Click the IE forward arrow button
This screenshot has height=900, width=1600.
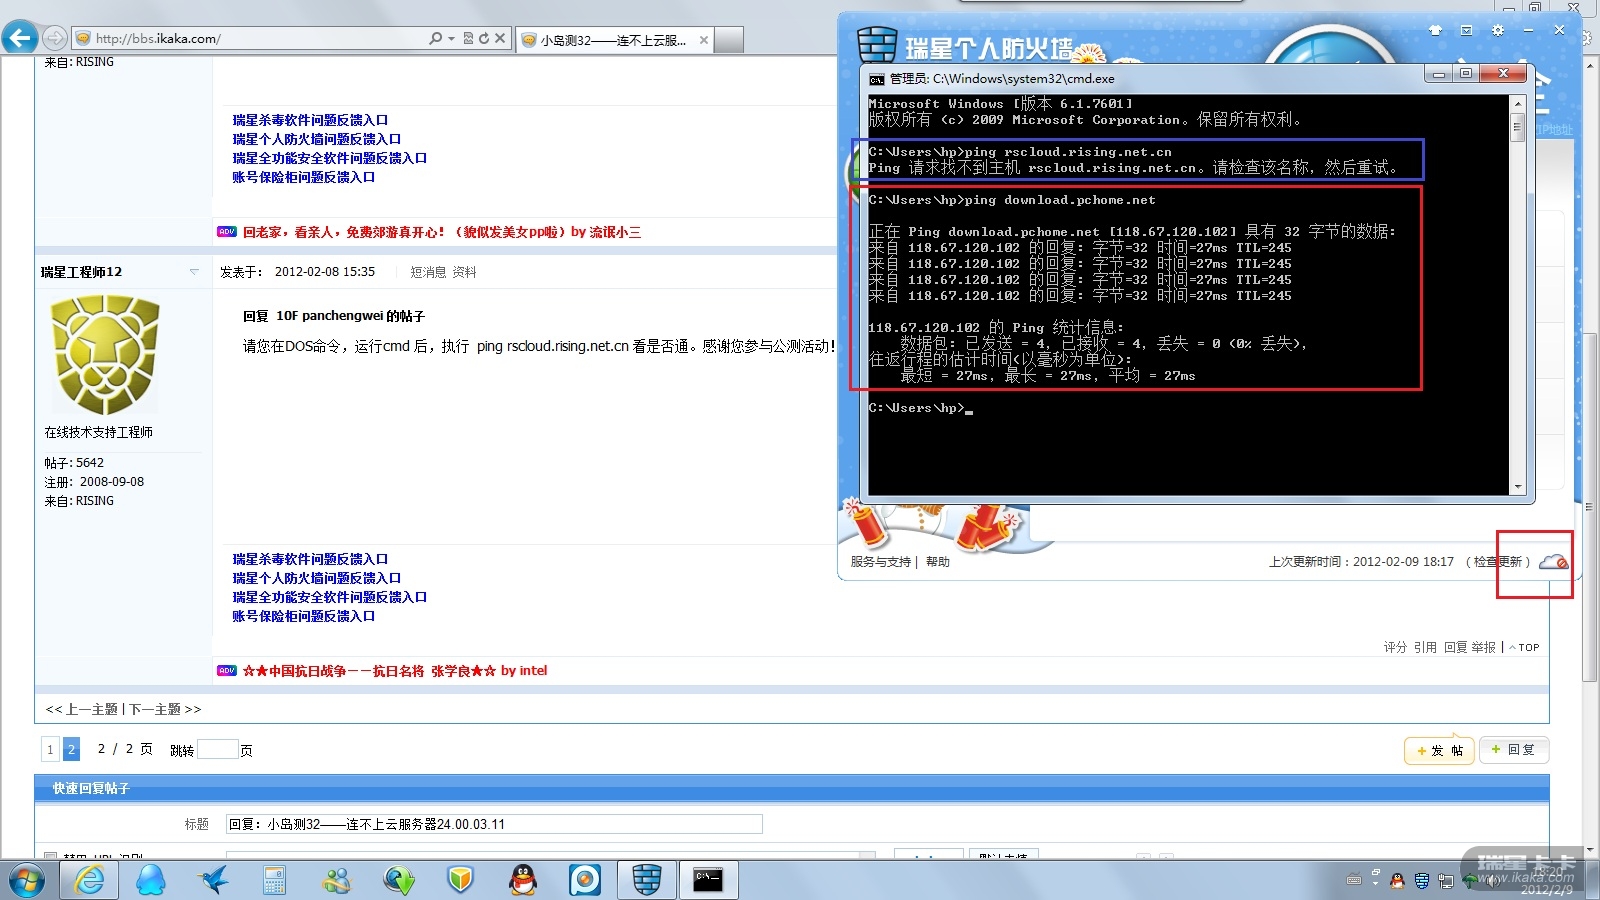pyautogui.click(x=55, y=39)
